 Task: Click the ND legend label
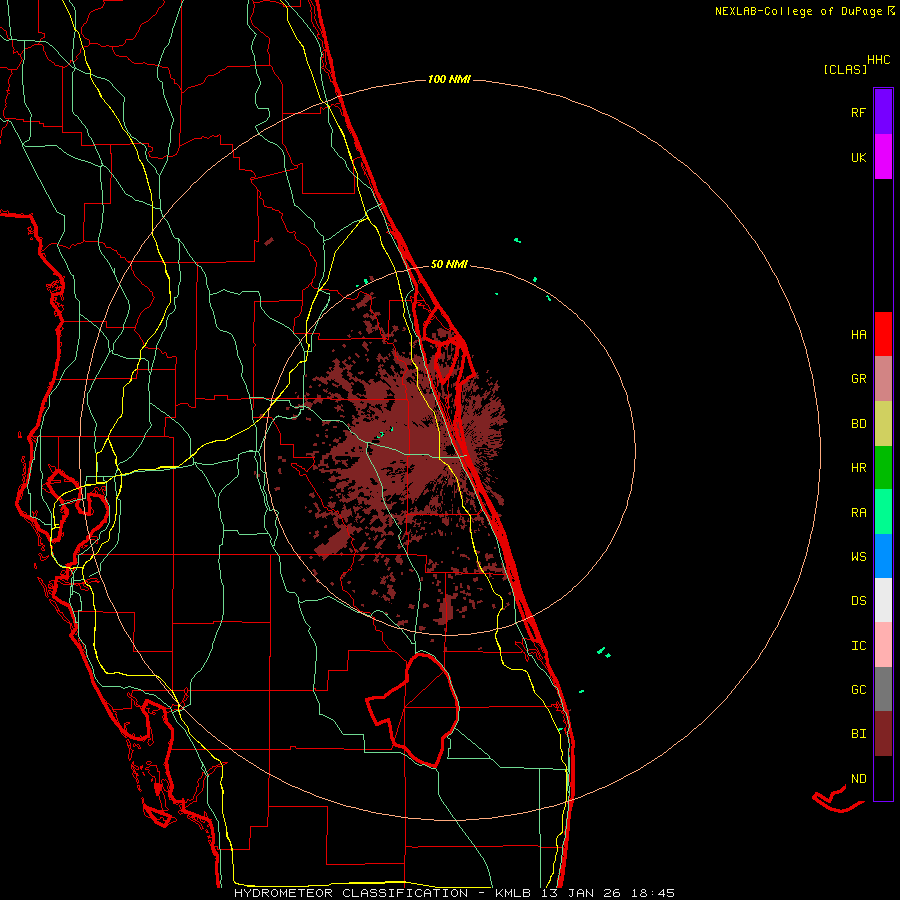point(858,779)
